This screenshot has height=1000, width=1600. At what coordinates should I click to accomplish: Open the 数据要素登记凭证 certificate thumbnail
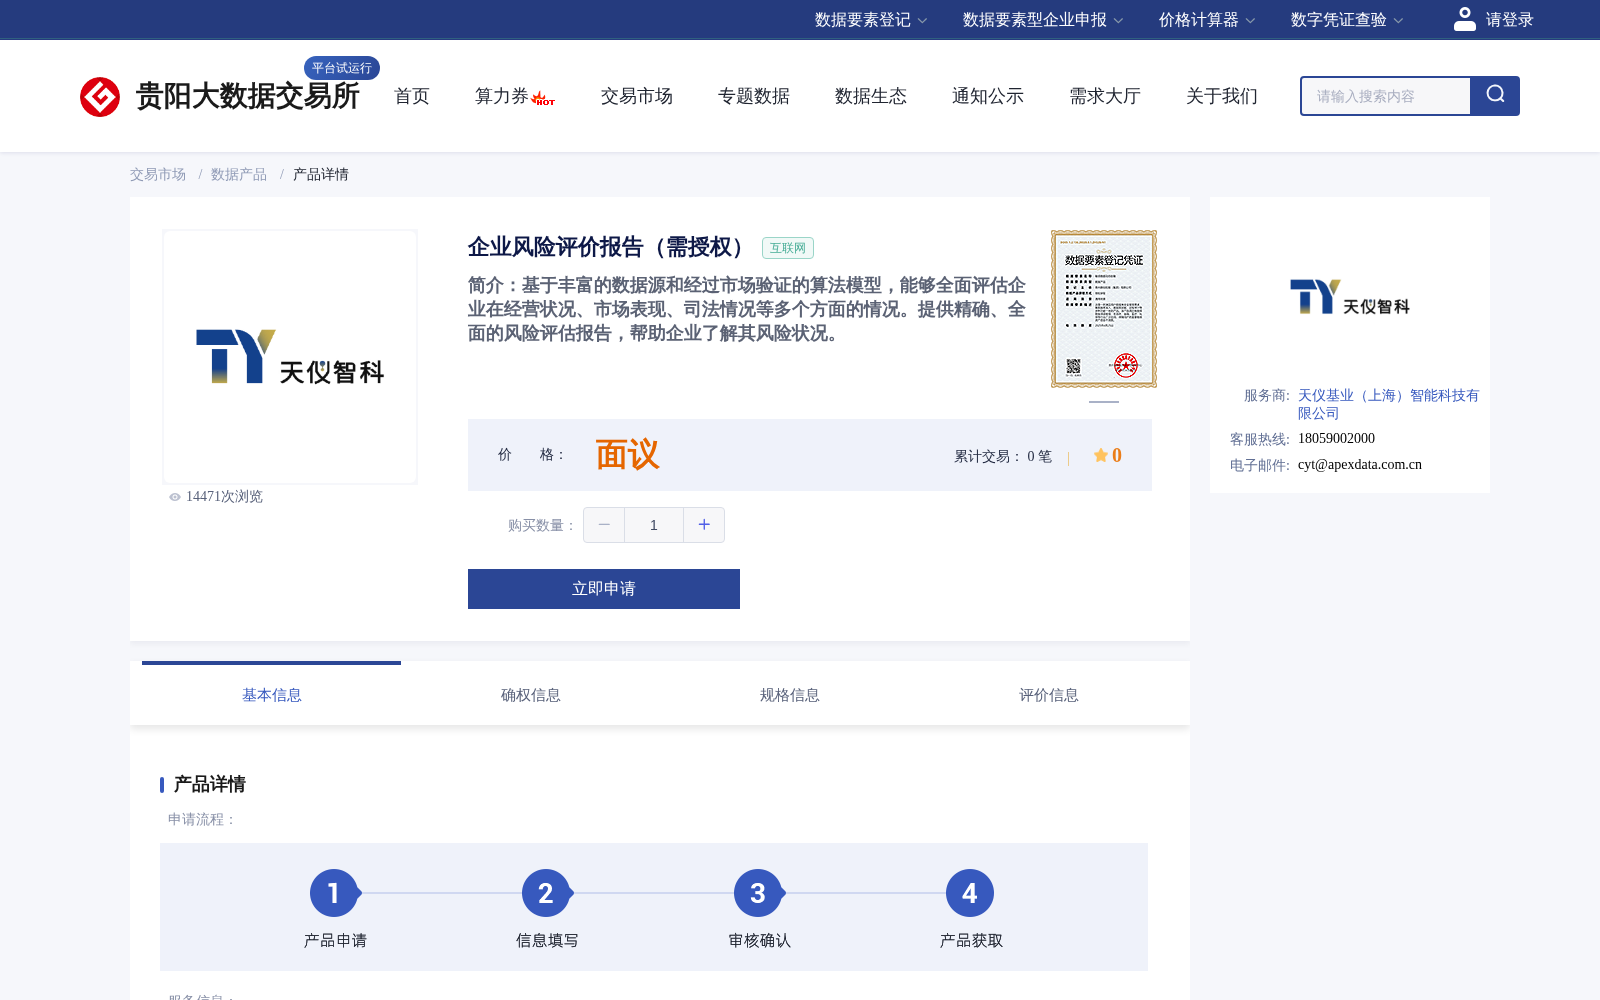1104,309
